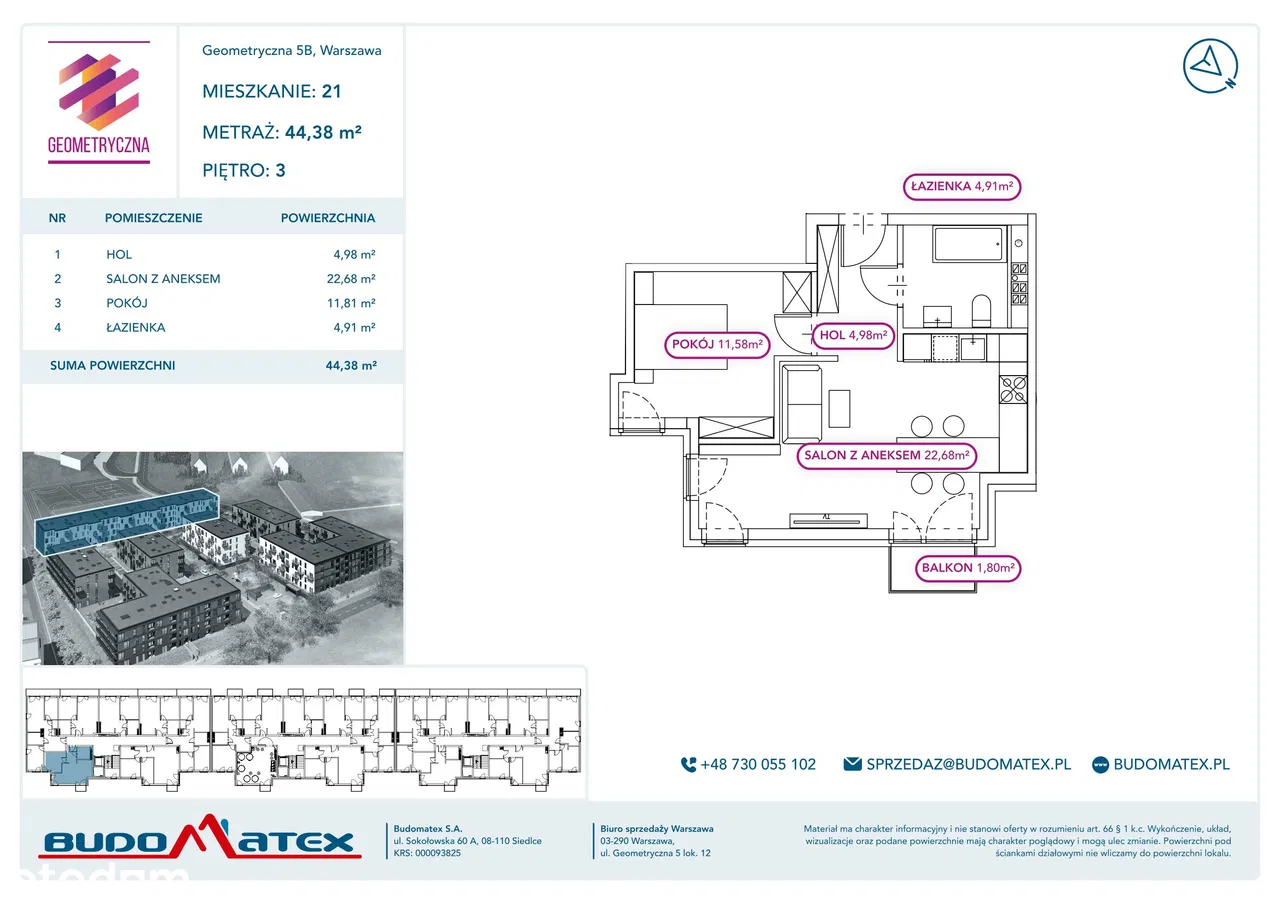Select the HOL 4,98m² label
The width and height of the screenshot is (1280, 905).
[853, 336]
